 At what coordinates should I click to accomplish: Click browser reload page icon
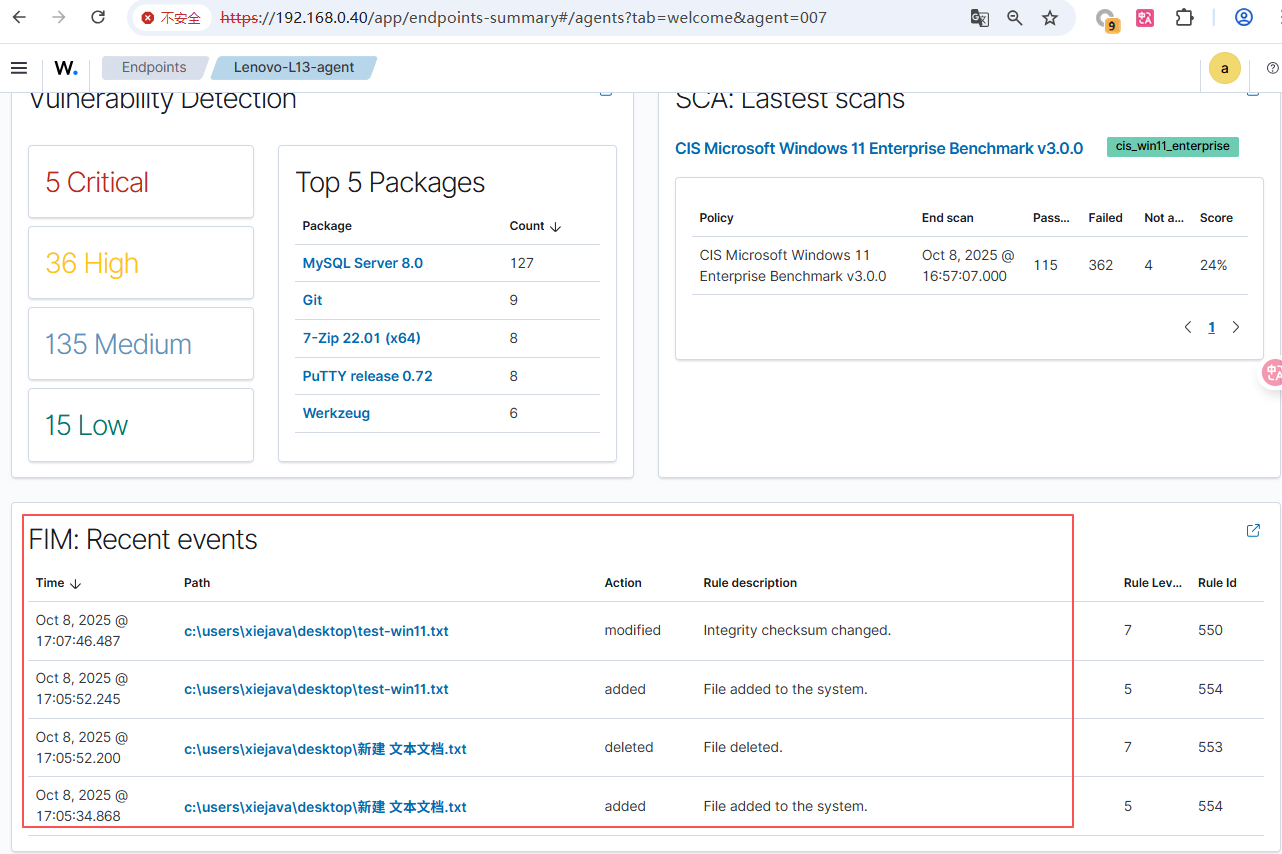click(98, 18)
